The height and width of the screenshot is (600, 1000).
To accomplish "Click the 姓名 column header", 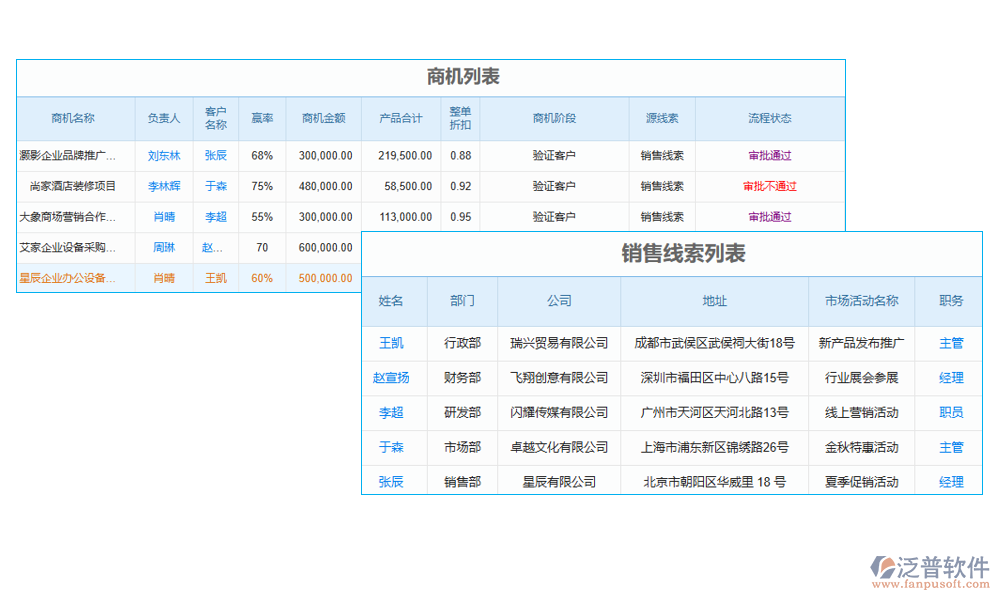I will (x=393, y=301).
